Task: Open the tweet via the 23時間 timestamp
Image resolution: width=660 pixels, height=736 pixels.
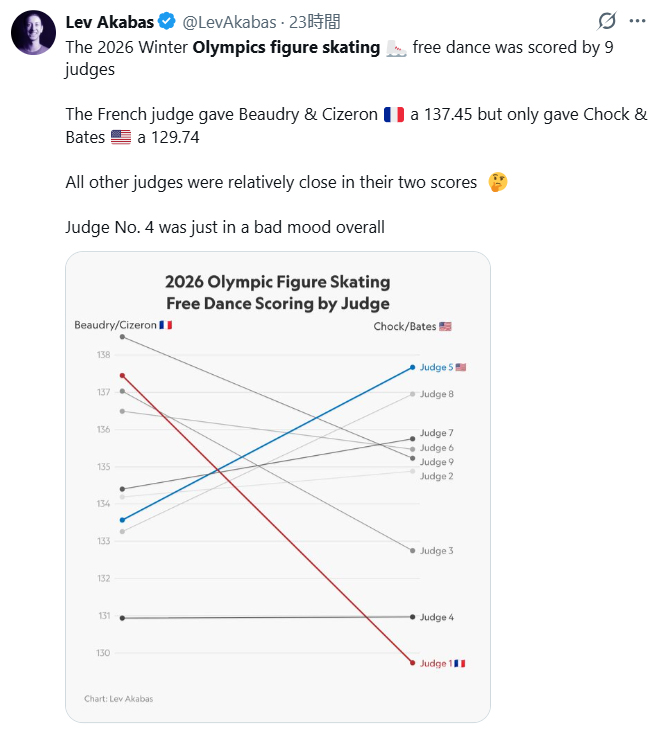Action: 314,22
